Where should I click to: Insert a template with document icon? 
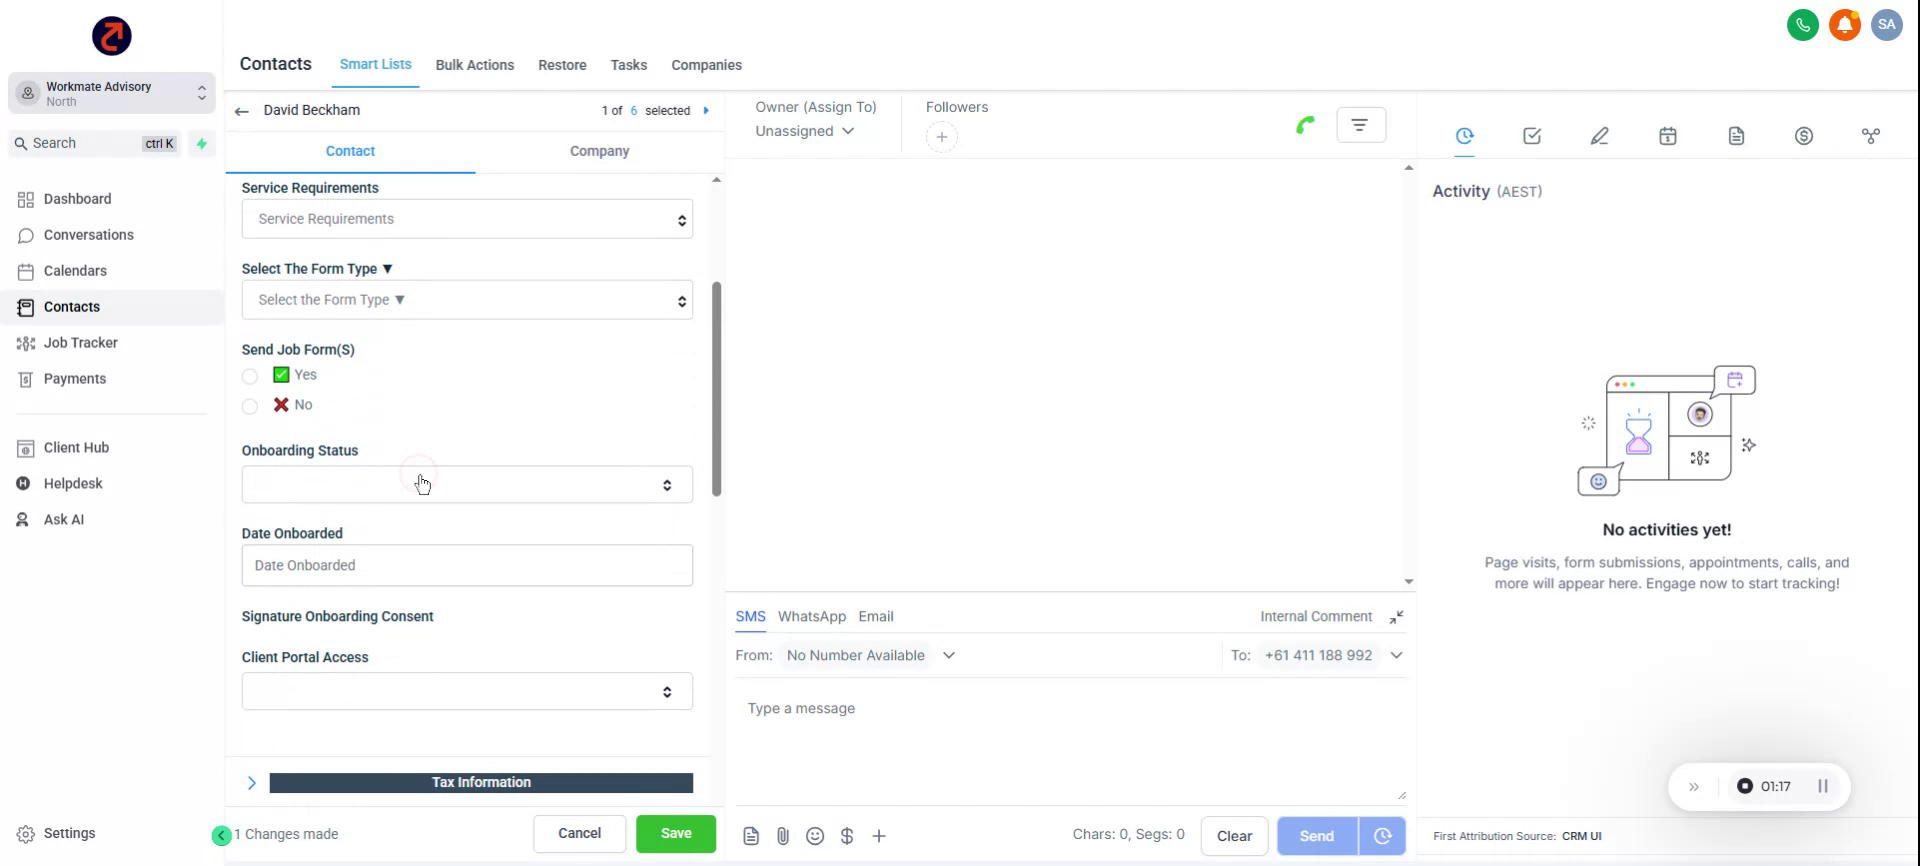point(751,836)
